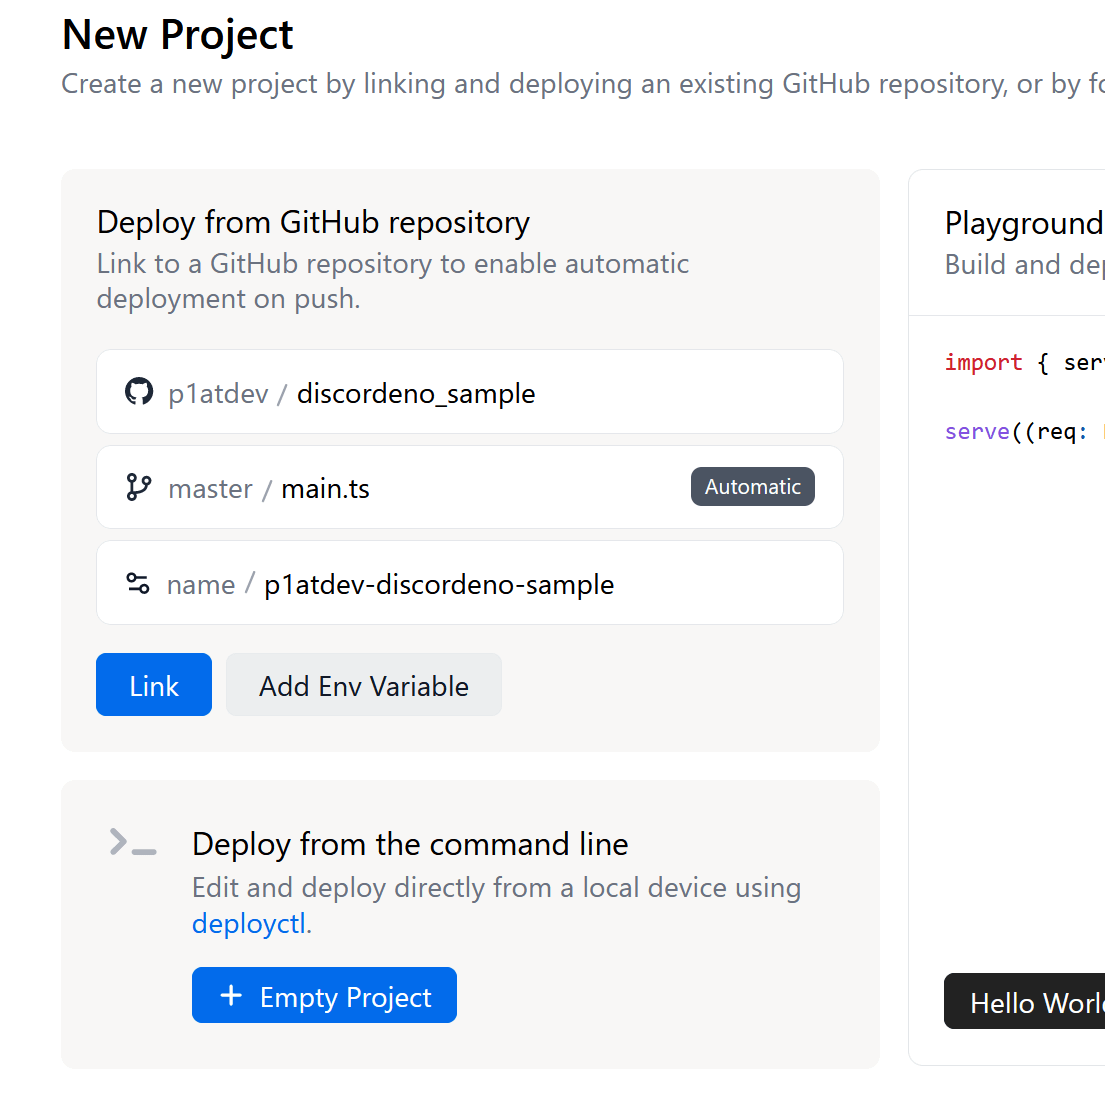The image size is (1105, 1109).
Task: Click the import keyword in code
Action: 983,363
